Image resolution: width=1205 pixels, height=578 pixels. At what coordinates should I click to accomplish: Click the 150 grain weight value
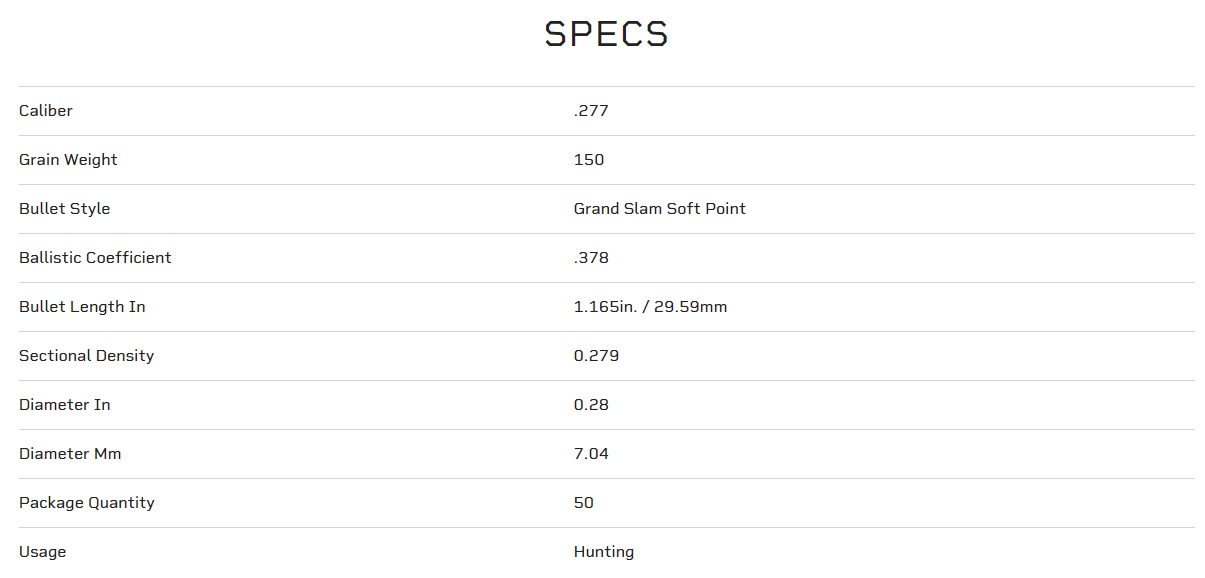589,160
